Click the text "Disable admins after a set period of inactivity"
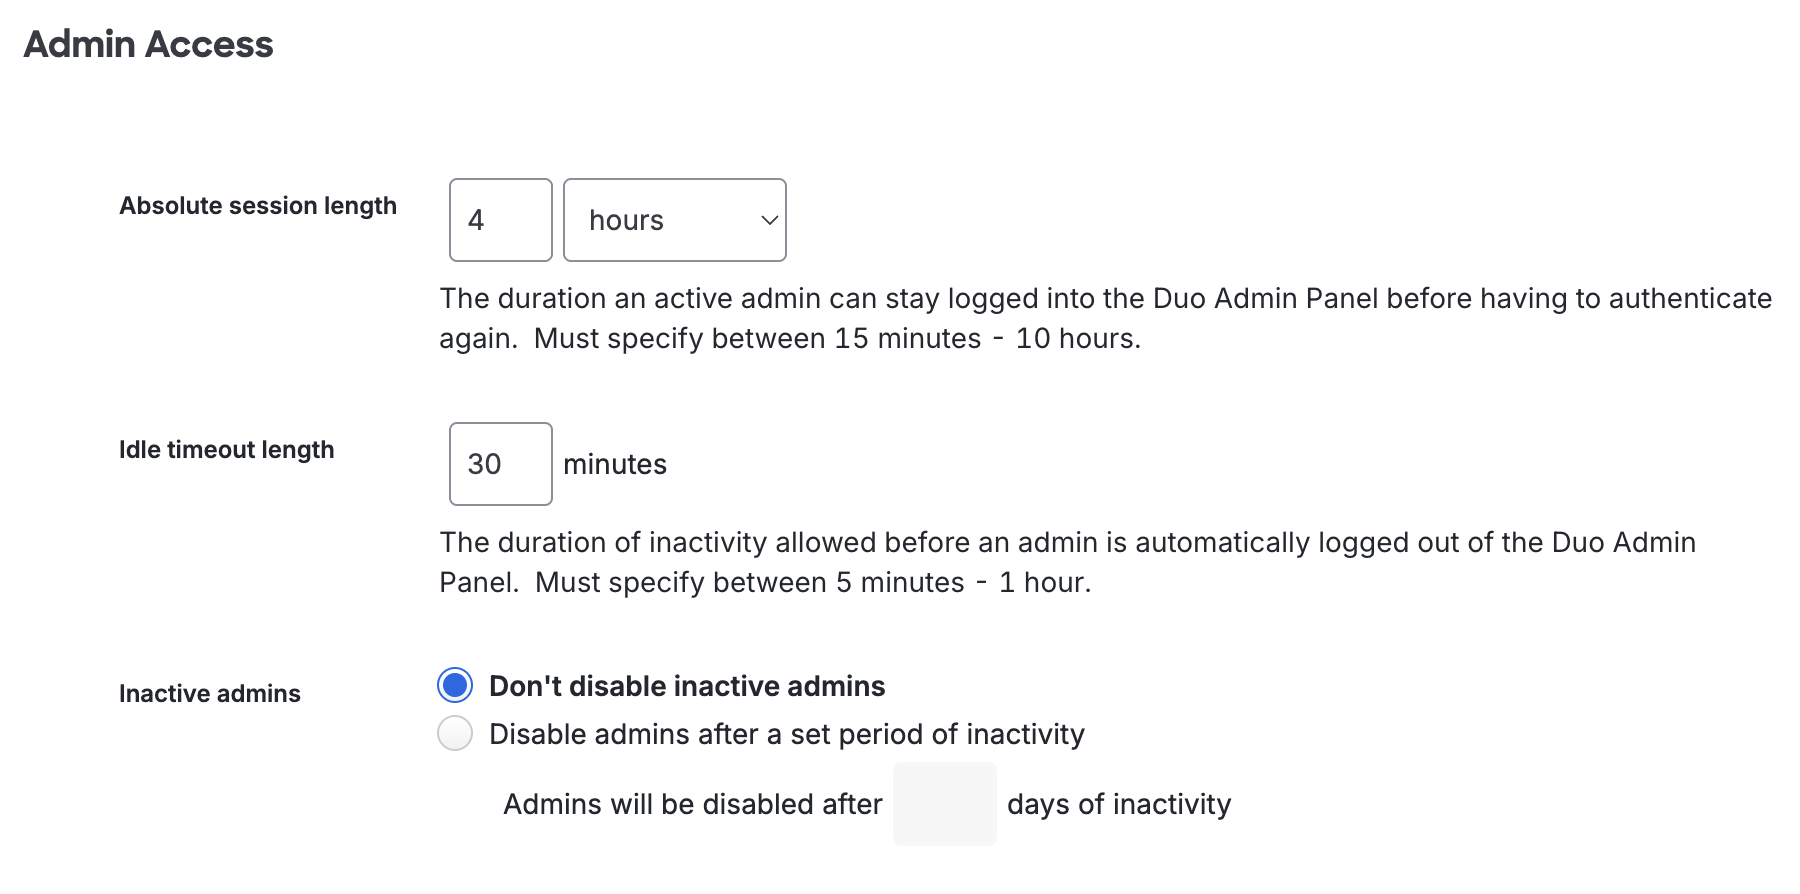 pyautogui.click(x=786, y=733)
